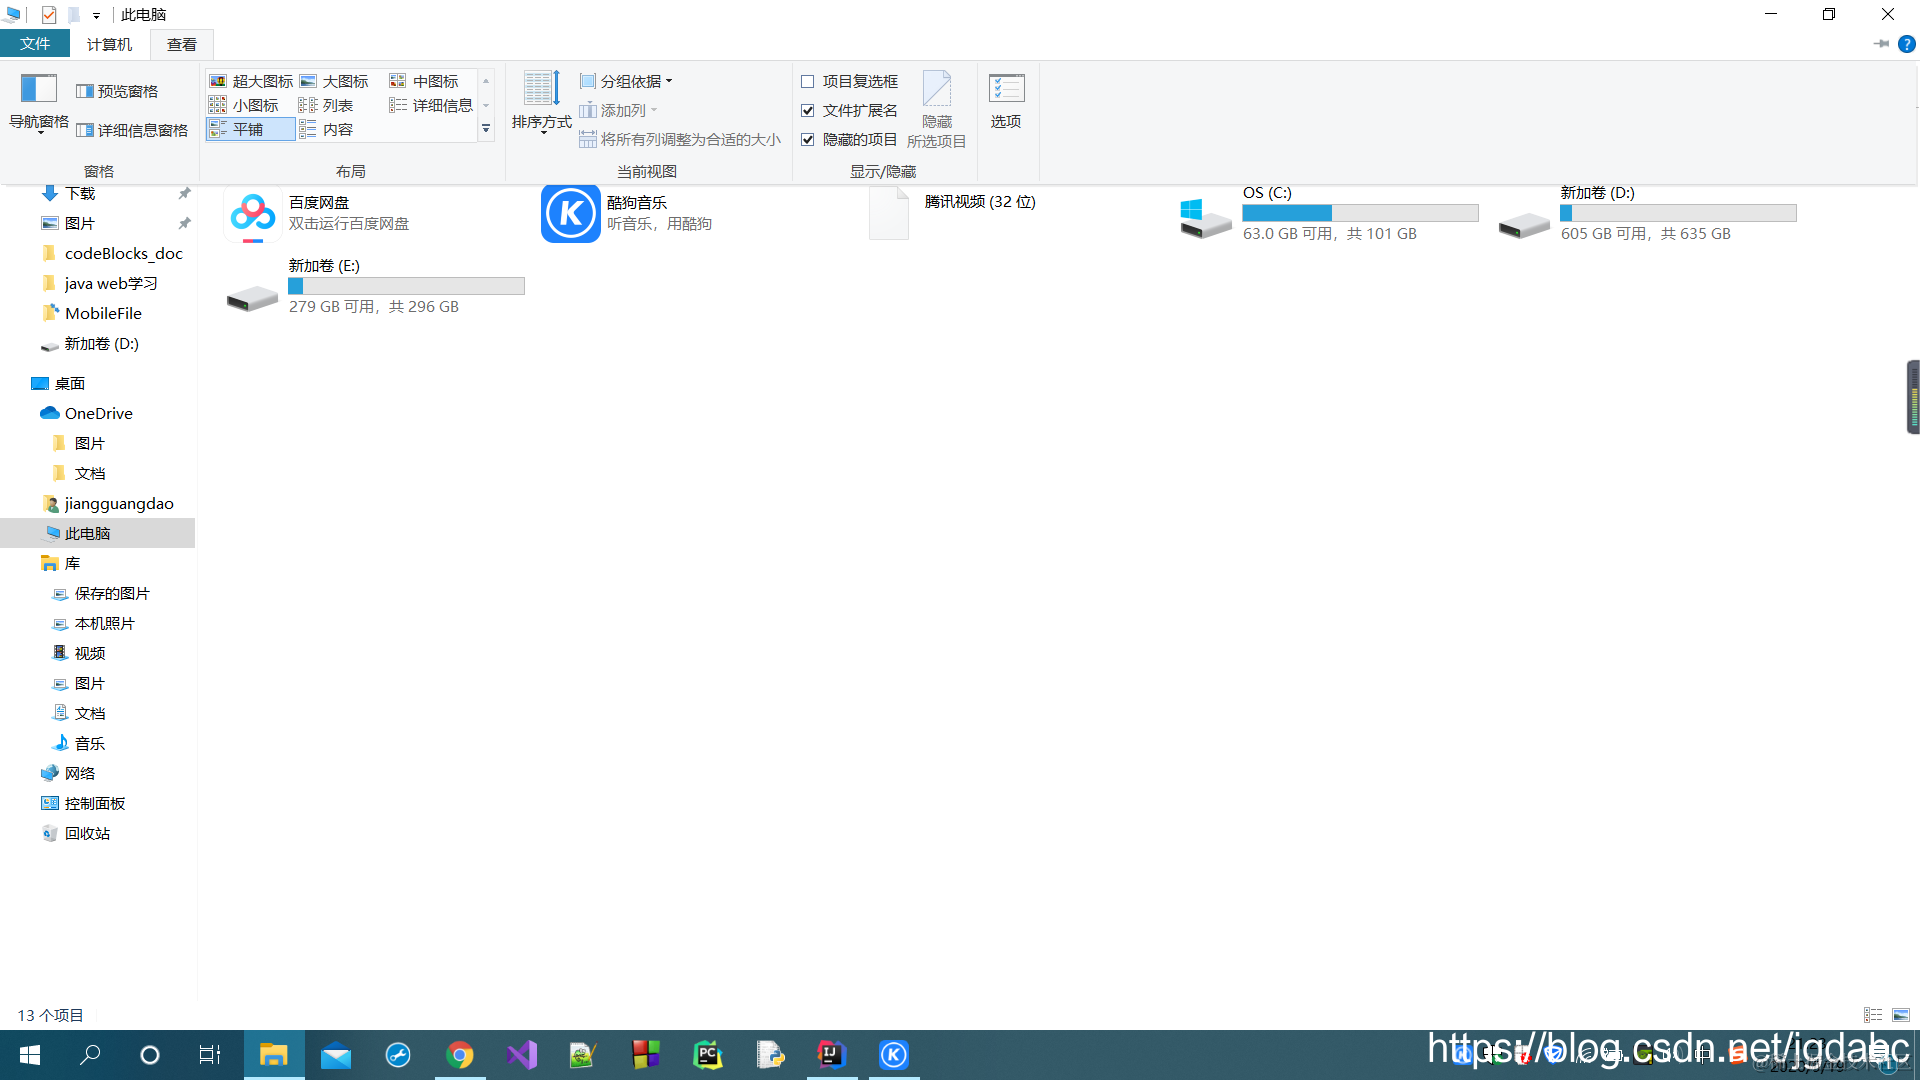This screenshot has width=1920, height=1080.
Task: Click the 新加卷 (E:) usage bar
Action: [406, 286]
